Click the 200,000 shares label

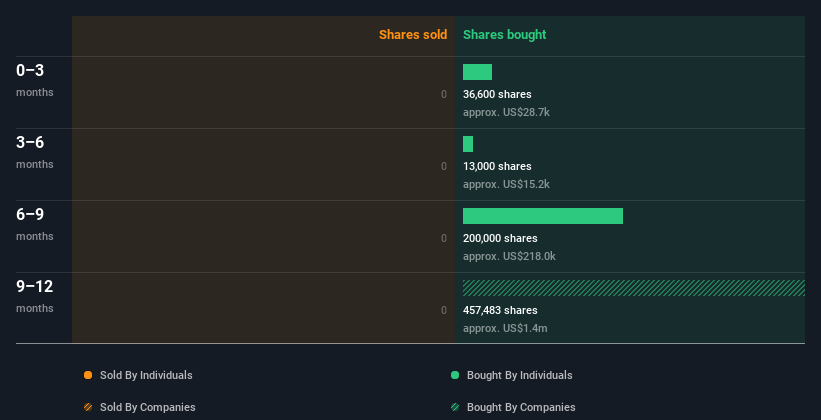click(500, 238)
